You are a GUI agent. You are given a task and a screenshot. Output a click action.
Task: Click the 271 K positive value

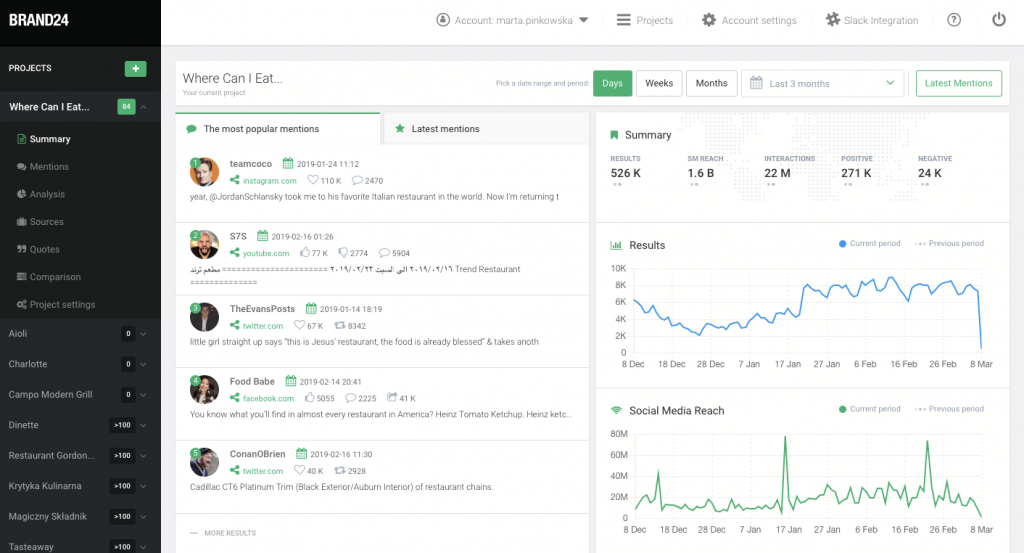click(856, 173)
